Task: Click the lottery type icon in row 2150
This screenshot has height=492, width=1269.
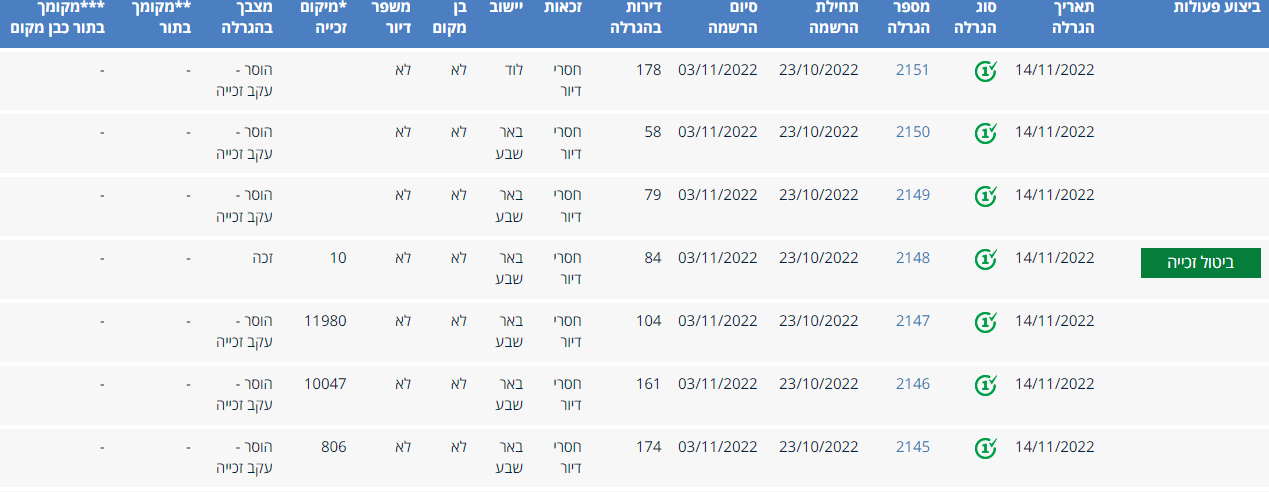Action: tap(986, 133)
